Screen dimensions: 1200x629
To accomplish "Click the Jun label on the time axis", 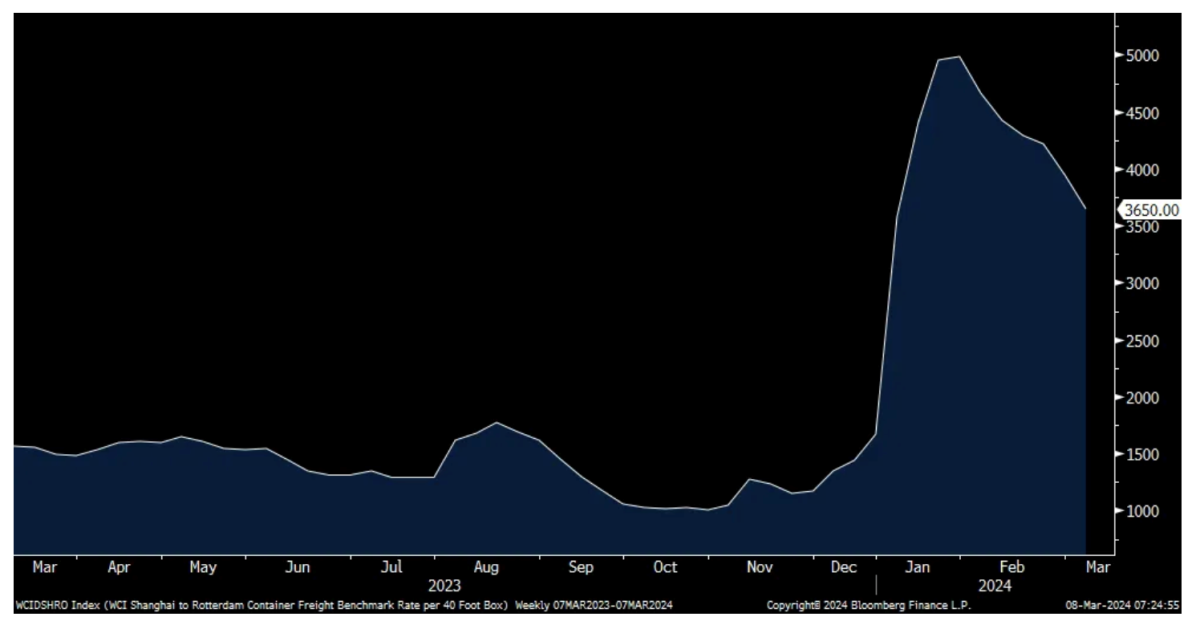I will (297, 567).
